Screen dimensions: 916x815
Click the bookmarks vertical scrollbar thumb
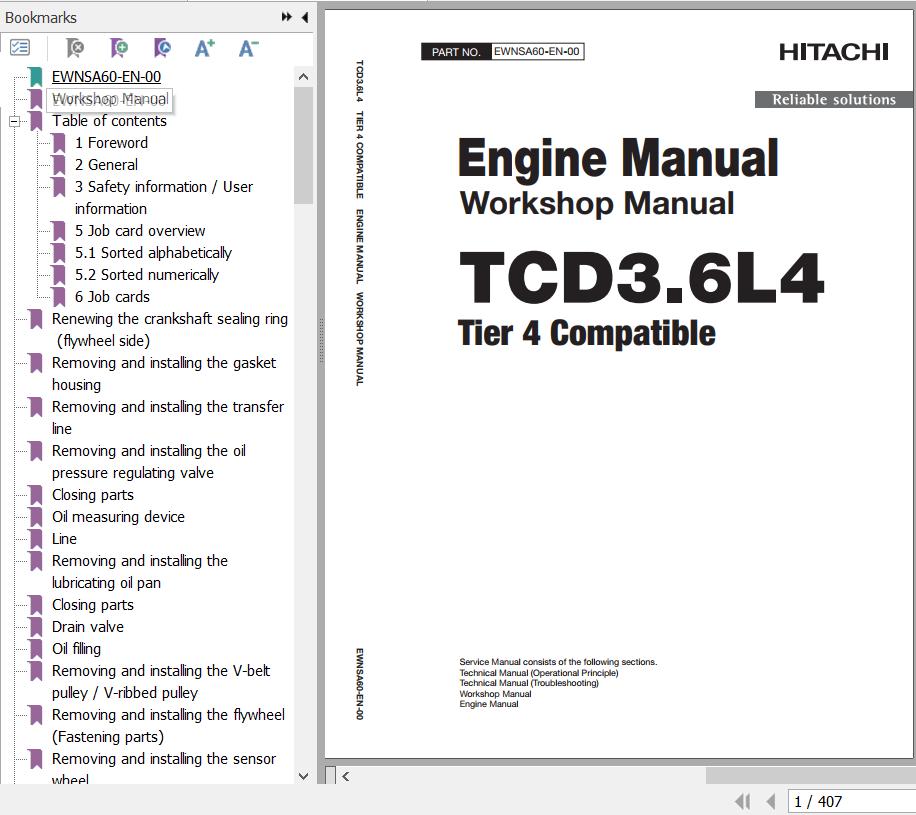303,145
